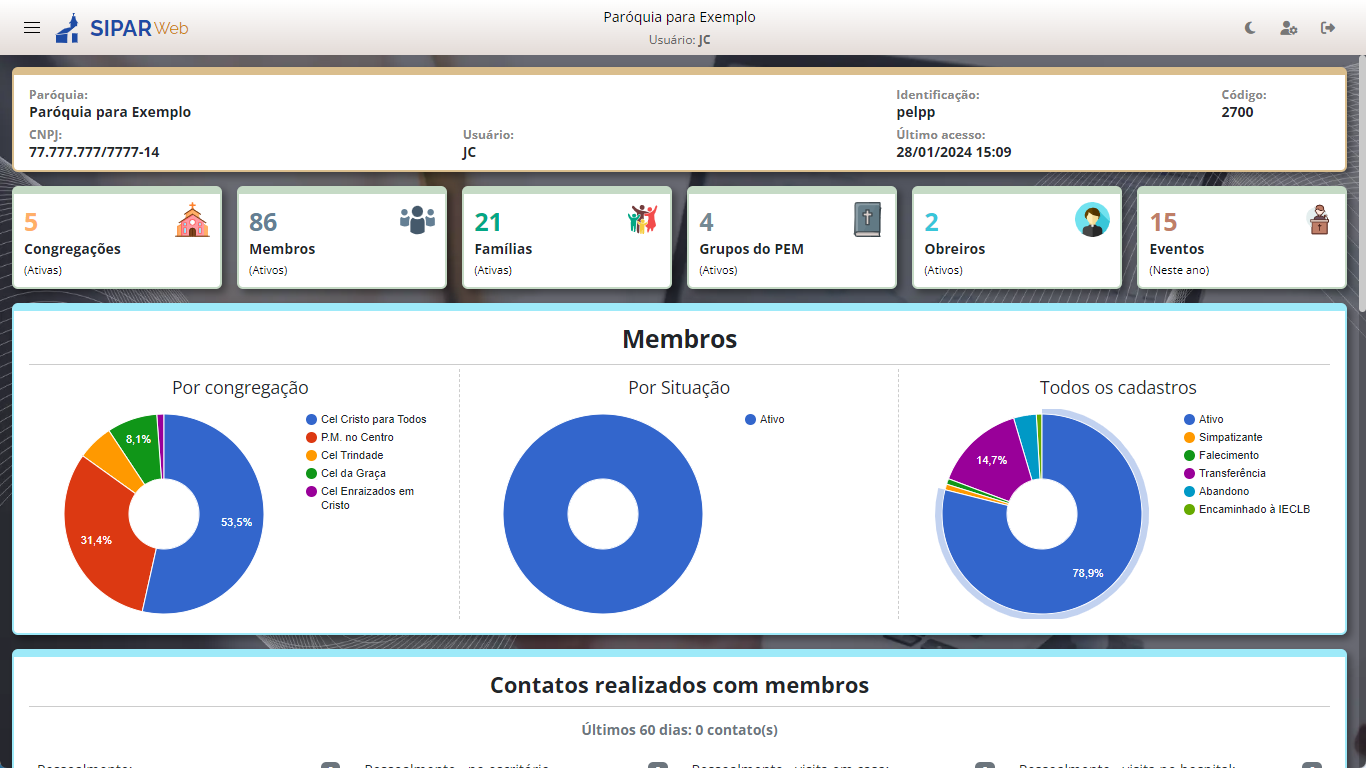
Task: Click the avatar icon on Obreiros card
Action: coord(1092,220)
